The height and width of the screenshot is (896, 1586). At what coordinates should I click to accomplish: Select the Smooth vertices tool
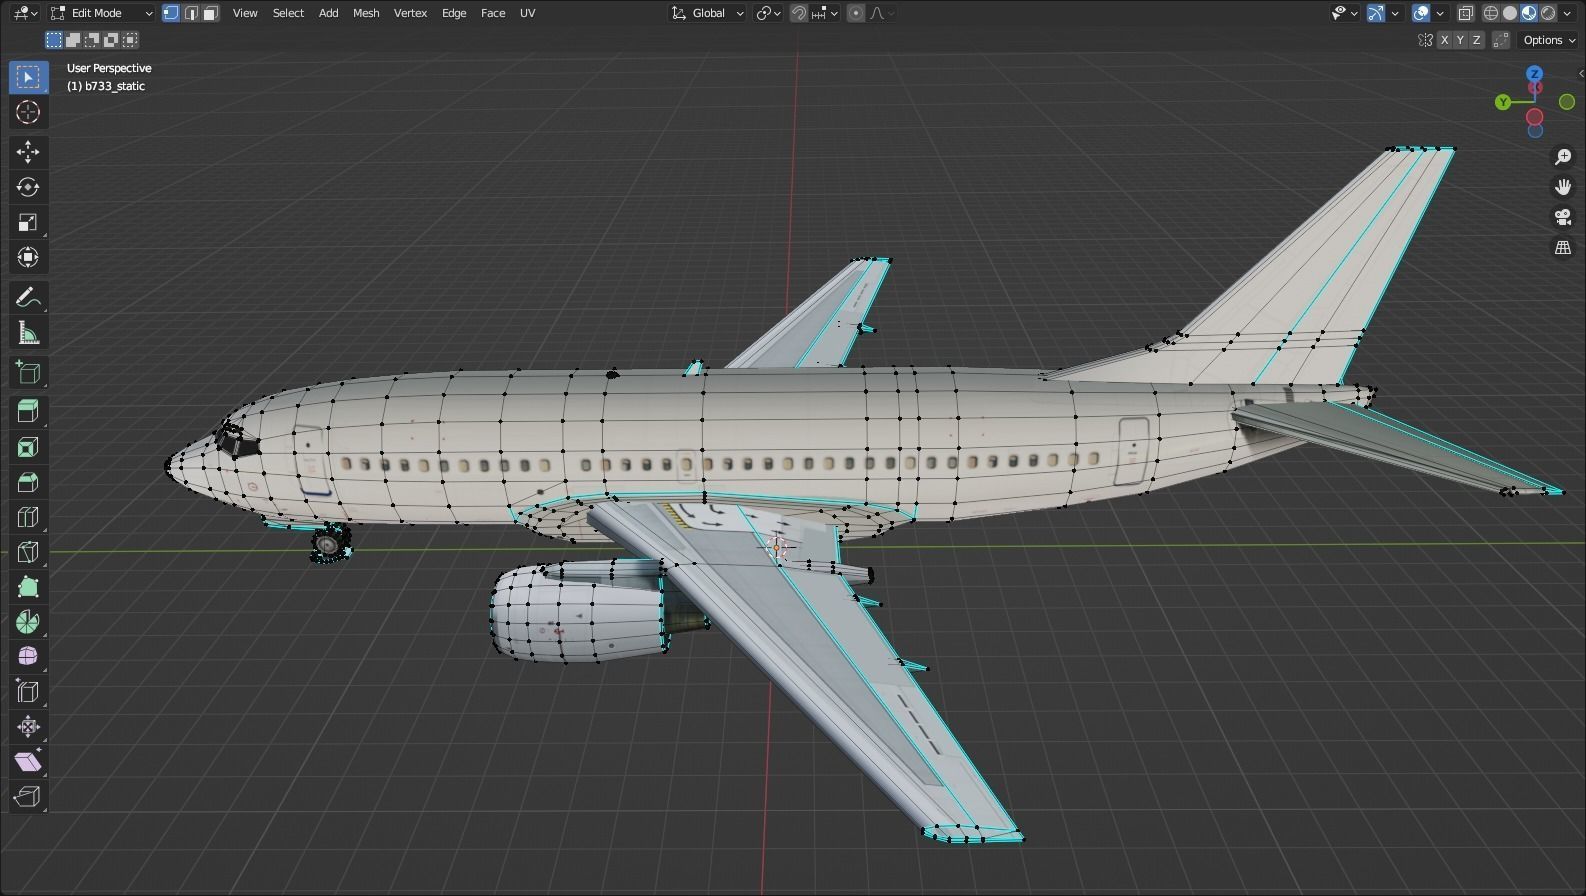(x=28, y=657)
